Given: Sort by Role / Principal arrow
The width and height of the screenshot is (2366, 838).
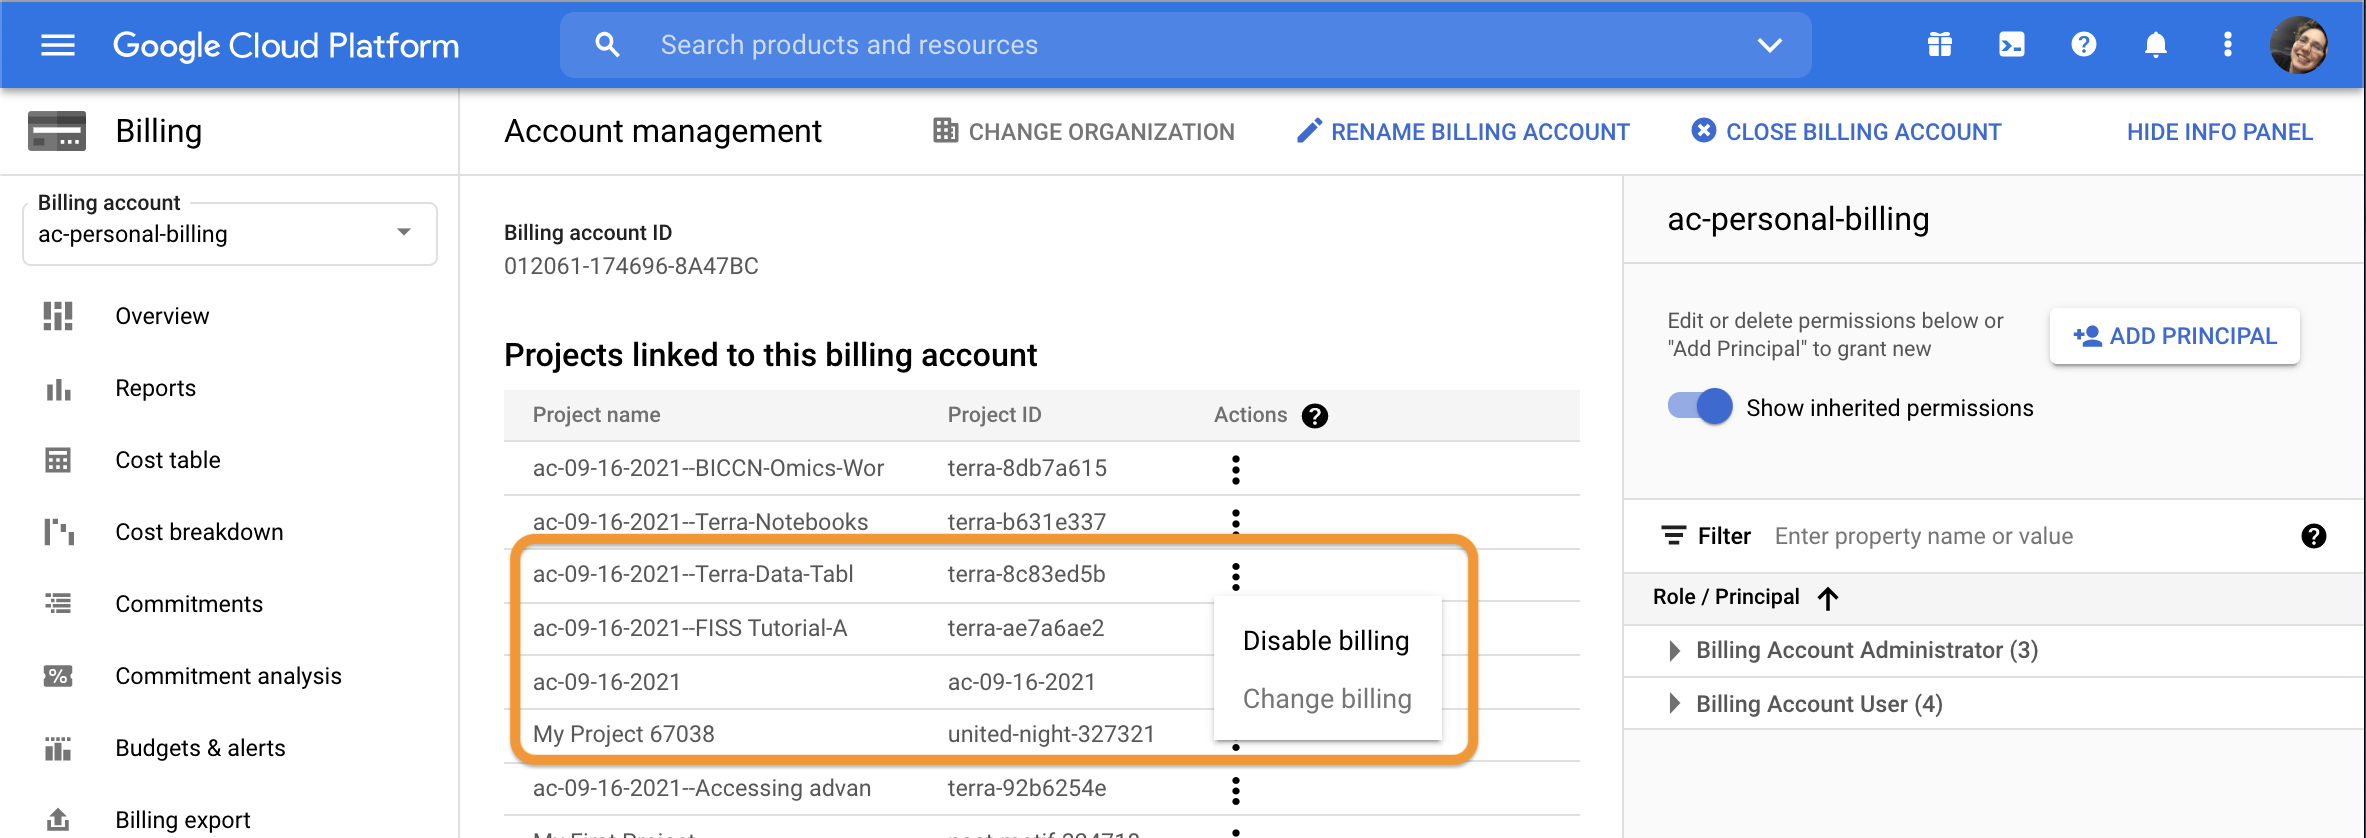Looking at the screenshot, I should (1828, 598).
